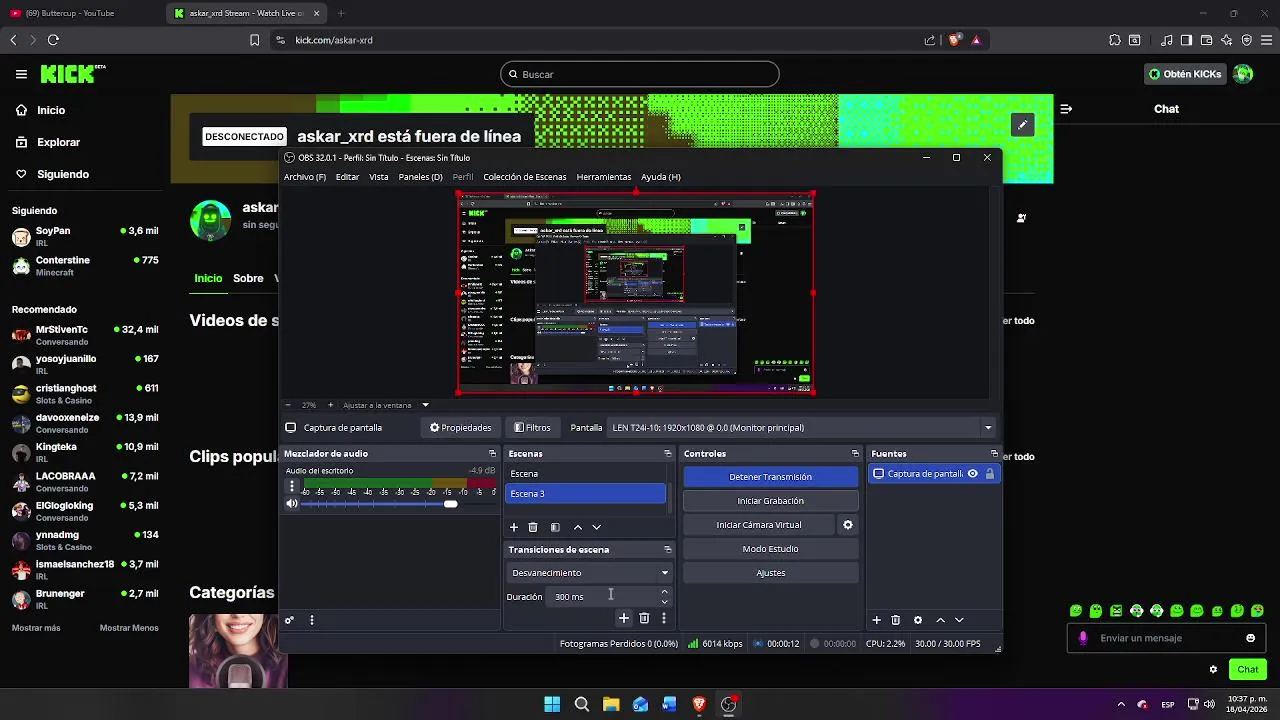
Task: Open Desvanecimiento transition dropdown
Action: tap(590, 573)
